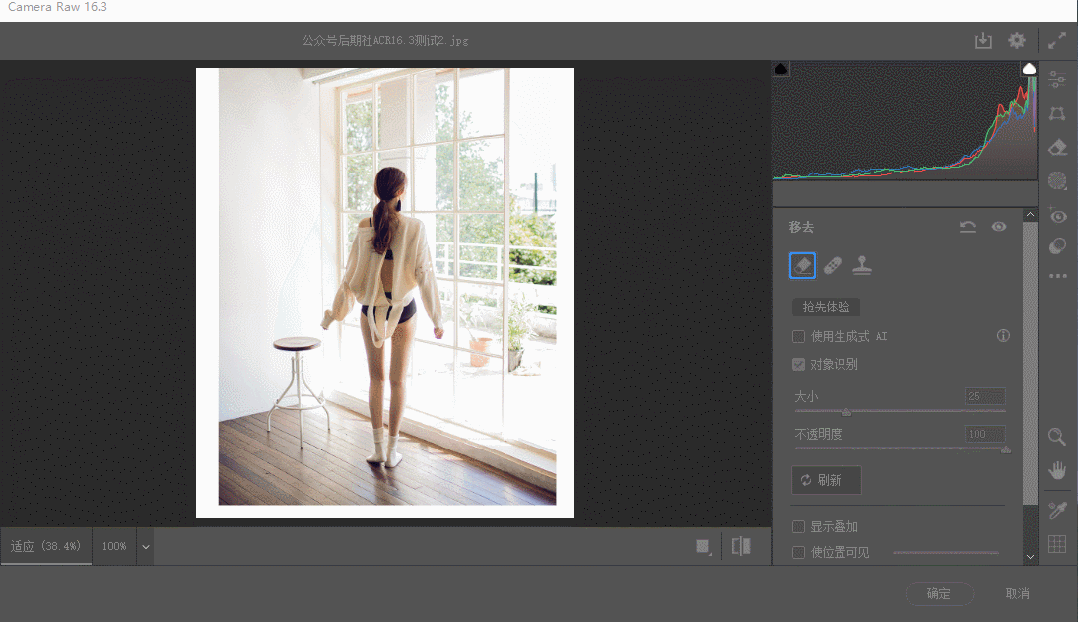
Task: Enable the 使用生成式 AI checkbox
Action: click(798, 336)
